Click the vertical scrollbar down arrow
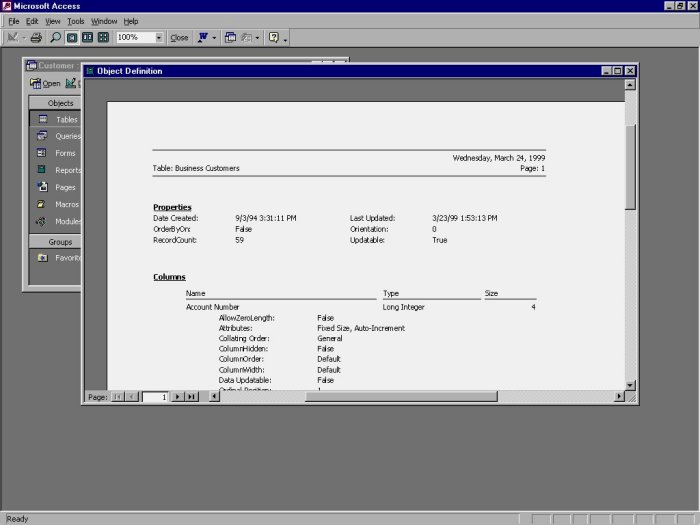Image resolution: width=700 pixels, height=525 pixels. [630, 385]
